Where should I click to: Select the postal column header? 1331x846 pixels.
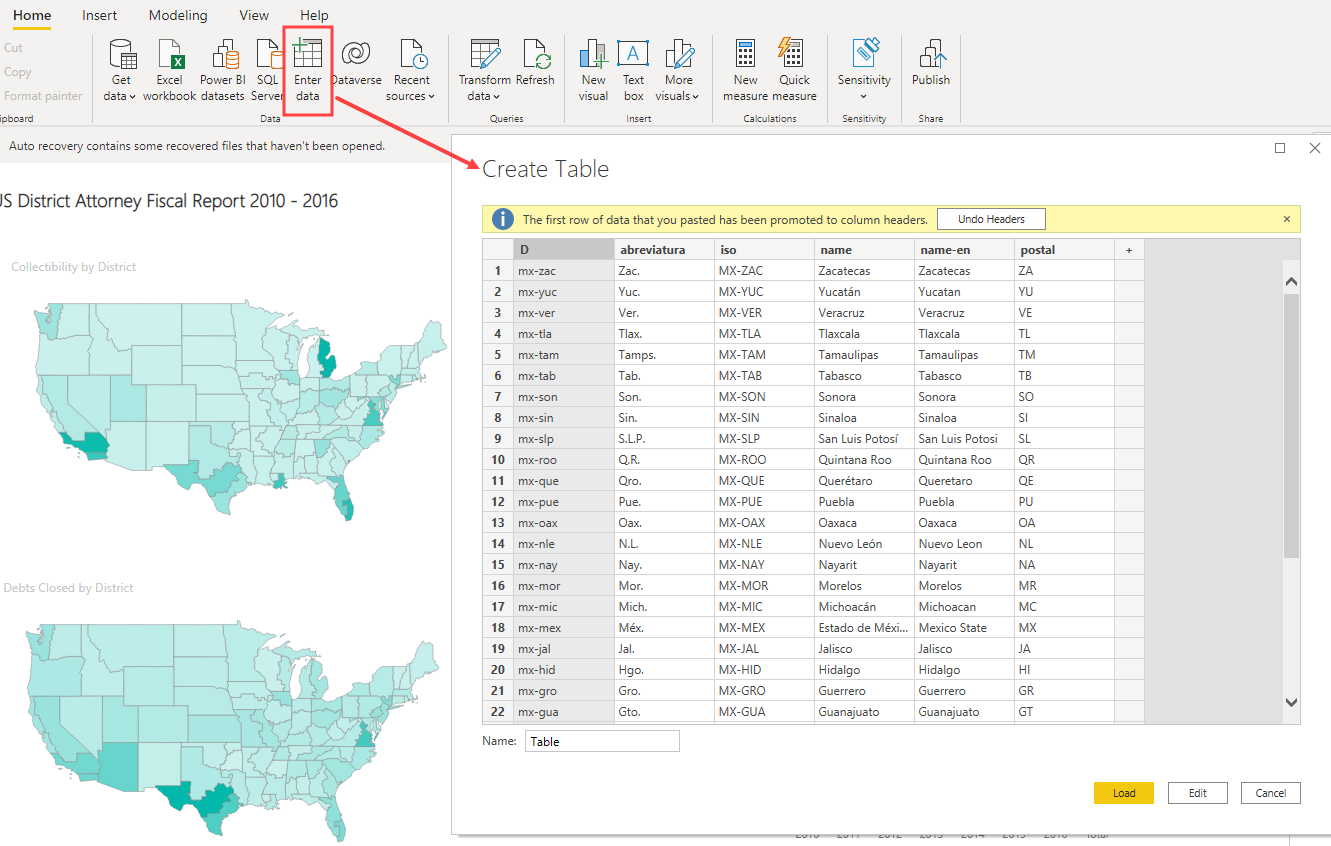[x=1064, y=249]
